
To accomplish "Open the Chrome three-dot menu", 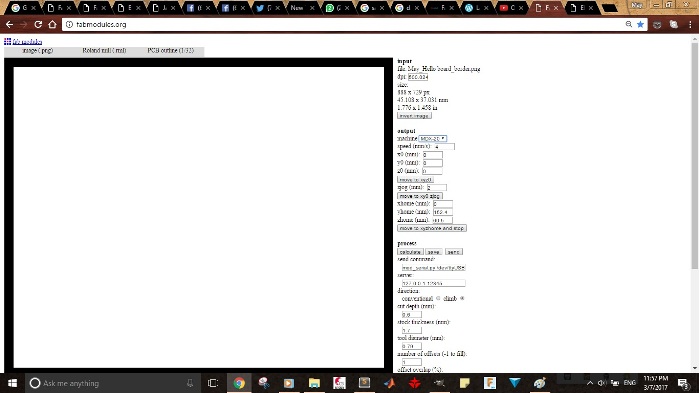I will [690, 25].
